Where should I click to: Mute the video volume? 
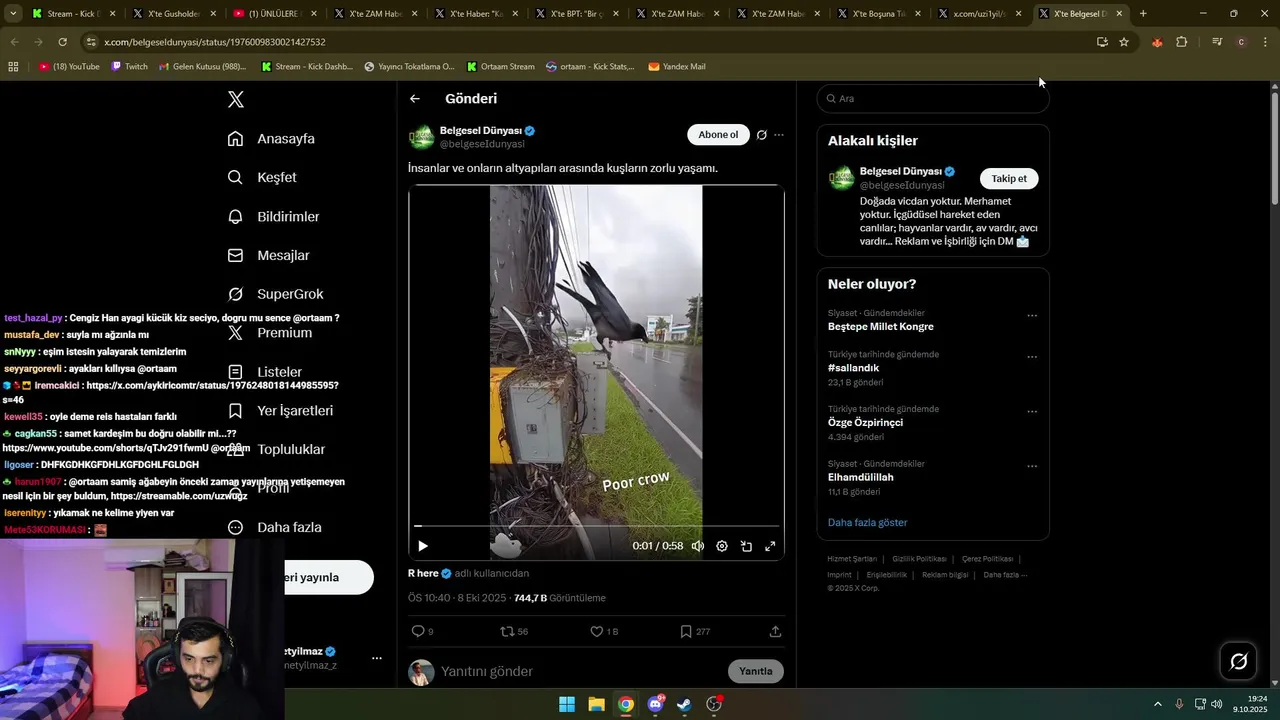pyautogui.click(x=697, y=546)
